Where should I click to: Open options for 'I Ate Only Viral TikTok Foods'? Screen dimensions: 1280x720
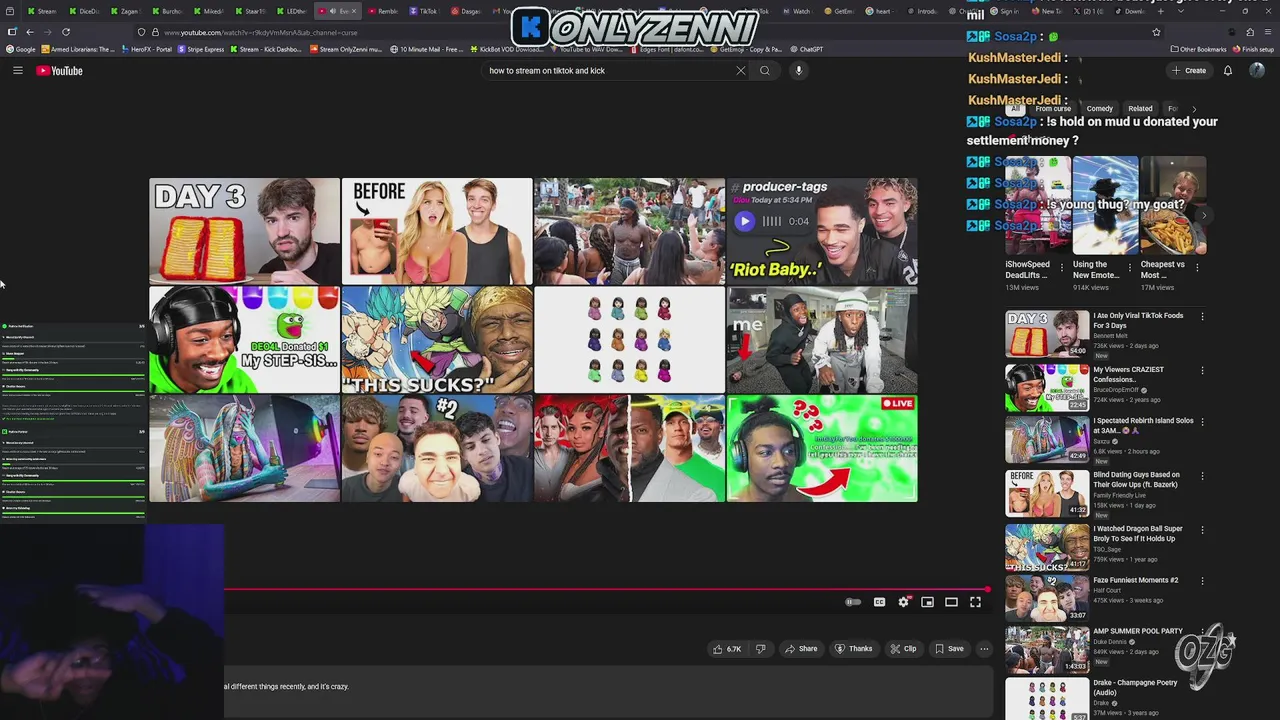point(1202,317)
